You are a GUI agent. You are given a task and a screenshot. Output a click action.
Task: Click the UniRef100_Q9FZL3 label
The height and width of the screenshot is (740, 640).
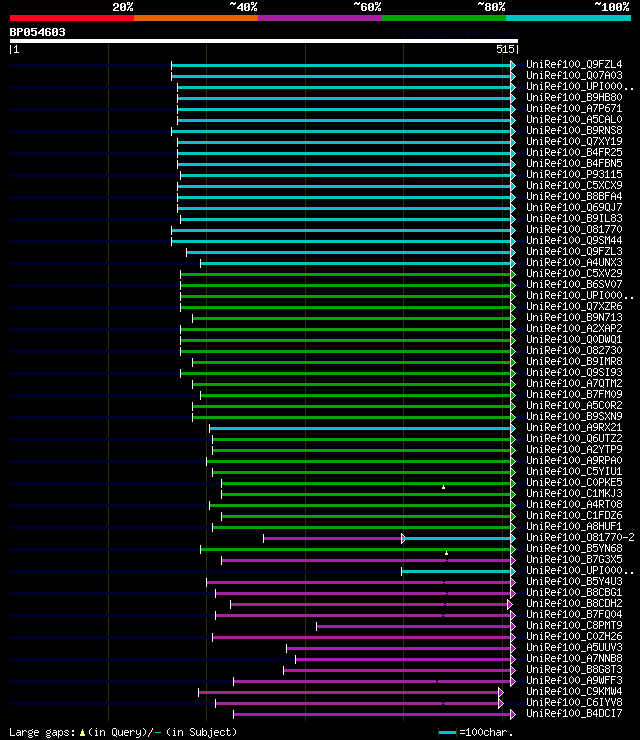pos(574,252)
